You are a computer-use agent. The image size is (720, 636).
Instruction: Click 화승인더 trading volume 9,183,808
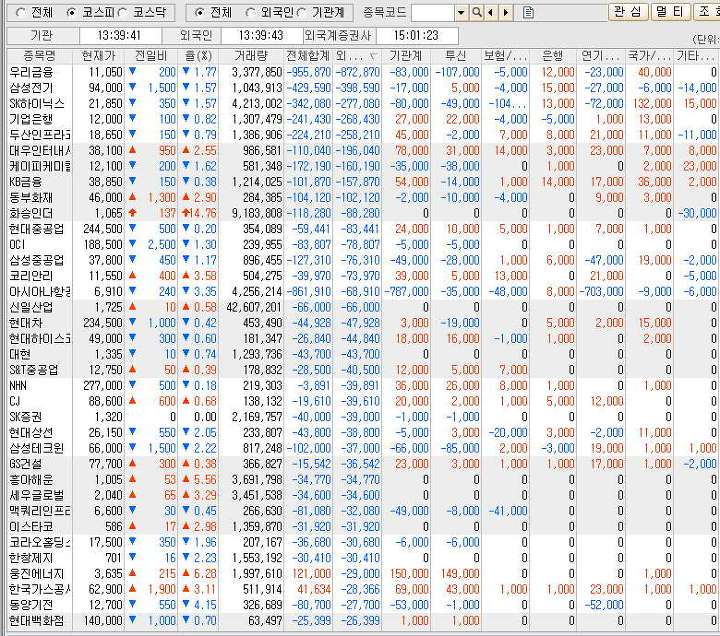pyautogui.click(x=257, y=213)
